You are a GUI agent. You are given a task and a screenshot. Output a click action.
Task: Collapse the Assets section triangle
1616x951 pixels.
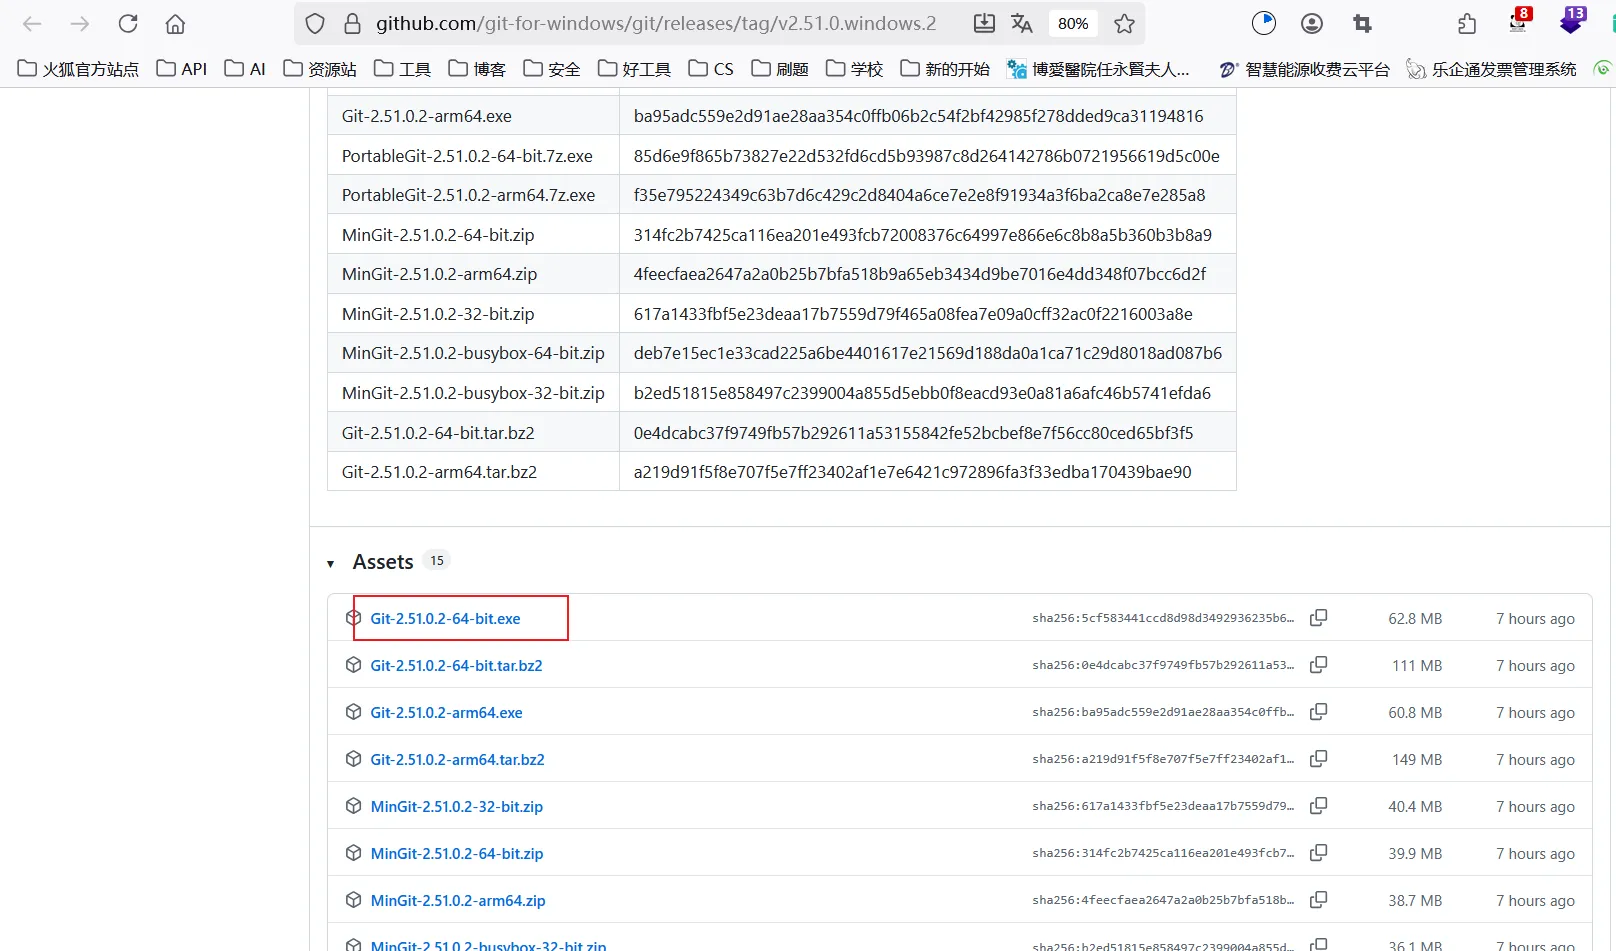coord(331,564)
